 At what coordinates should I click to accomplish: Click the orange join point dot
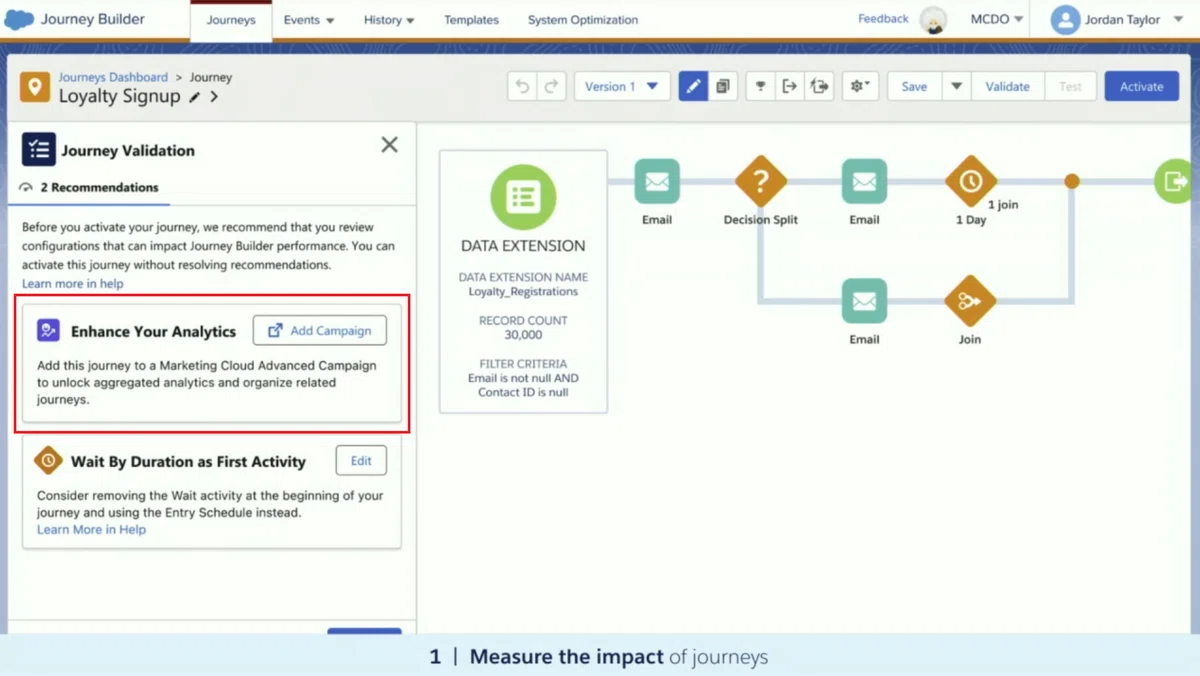click(x=1072, y=181)
